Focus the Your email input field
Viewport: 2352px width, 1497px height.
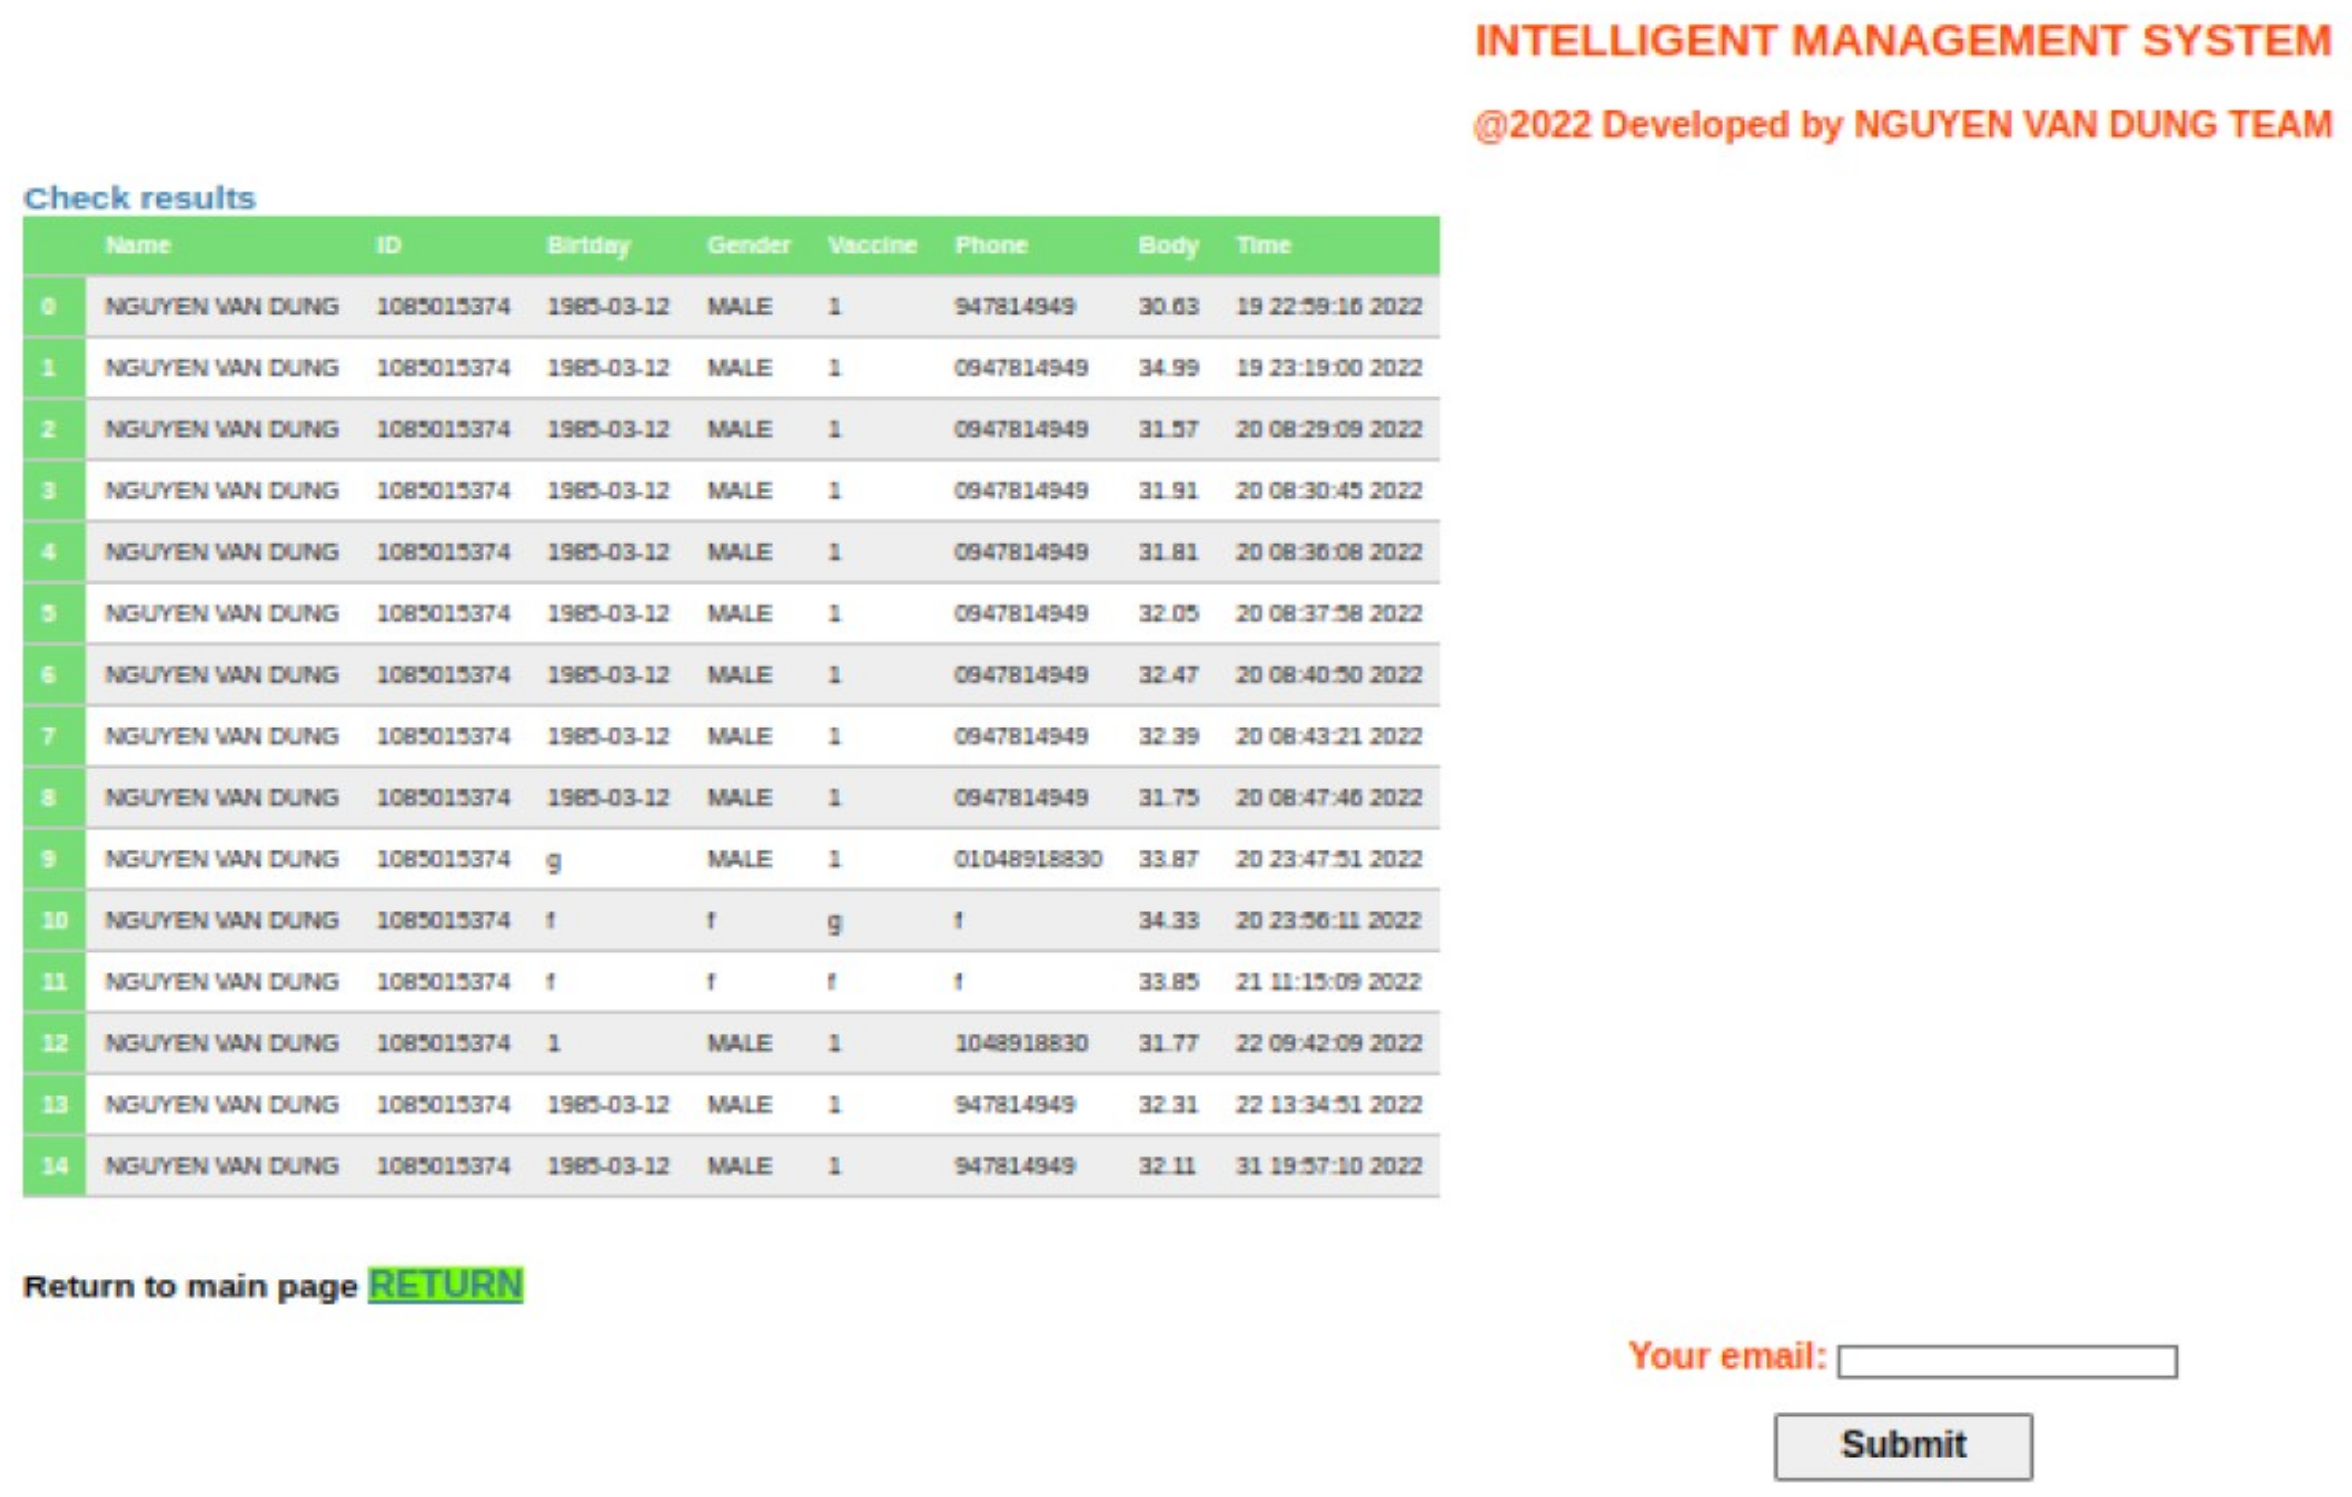pos(2006,1361)
